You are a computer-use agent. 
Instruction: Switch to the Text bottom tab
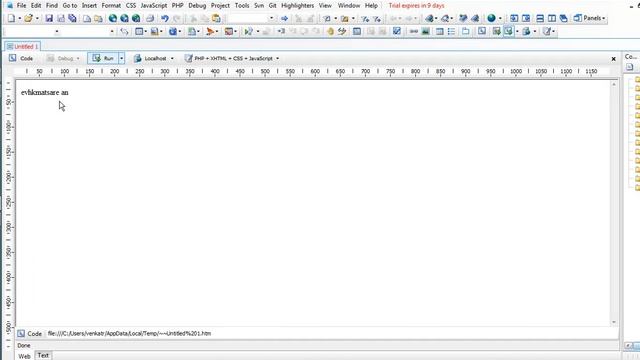click(43, 356)
